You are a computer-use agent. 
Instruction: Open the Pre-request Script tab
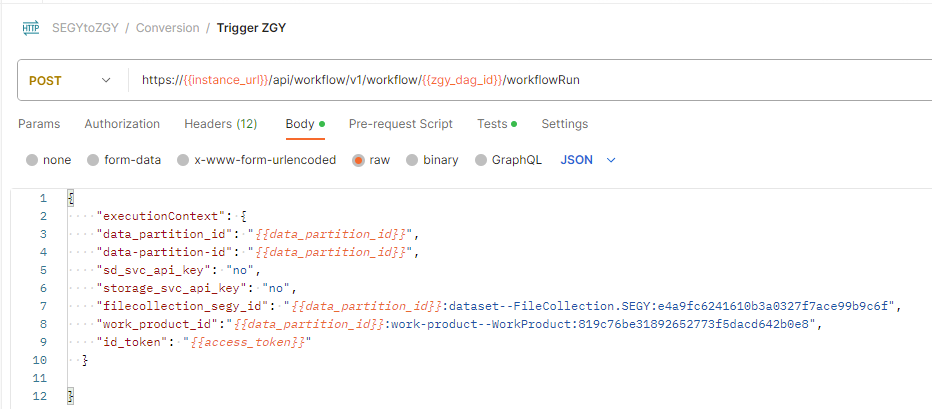click(401, 124)
